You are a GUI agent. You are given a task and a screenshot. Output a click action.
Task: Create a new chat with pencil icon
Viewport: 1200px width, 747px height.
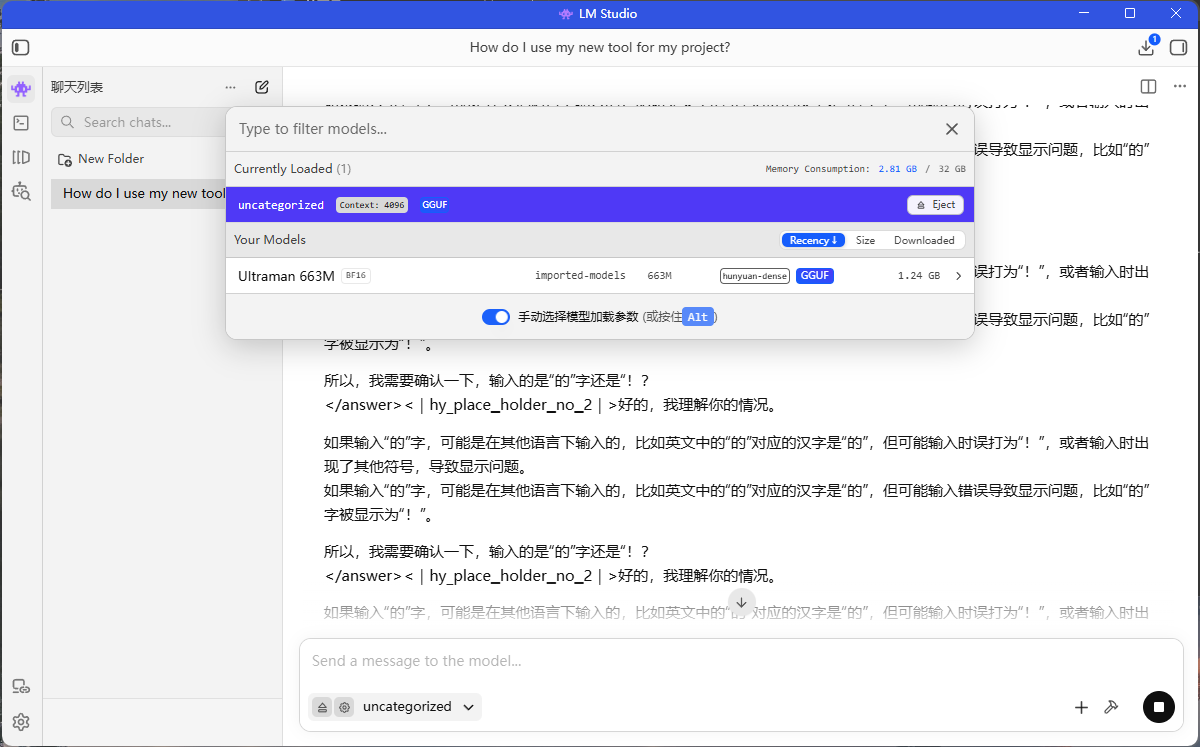(x=262, y=87)
